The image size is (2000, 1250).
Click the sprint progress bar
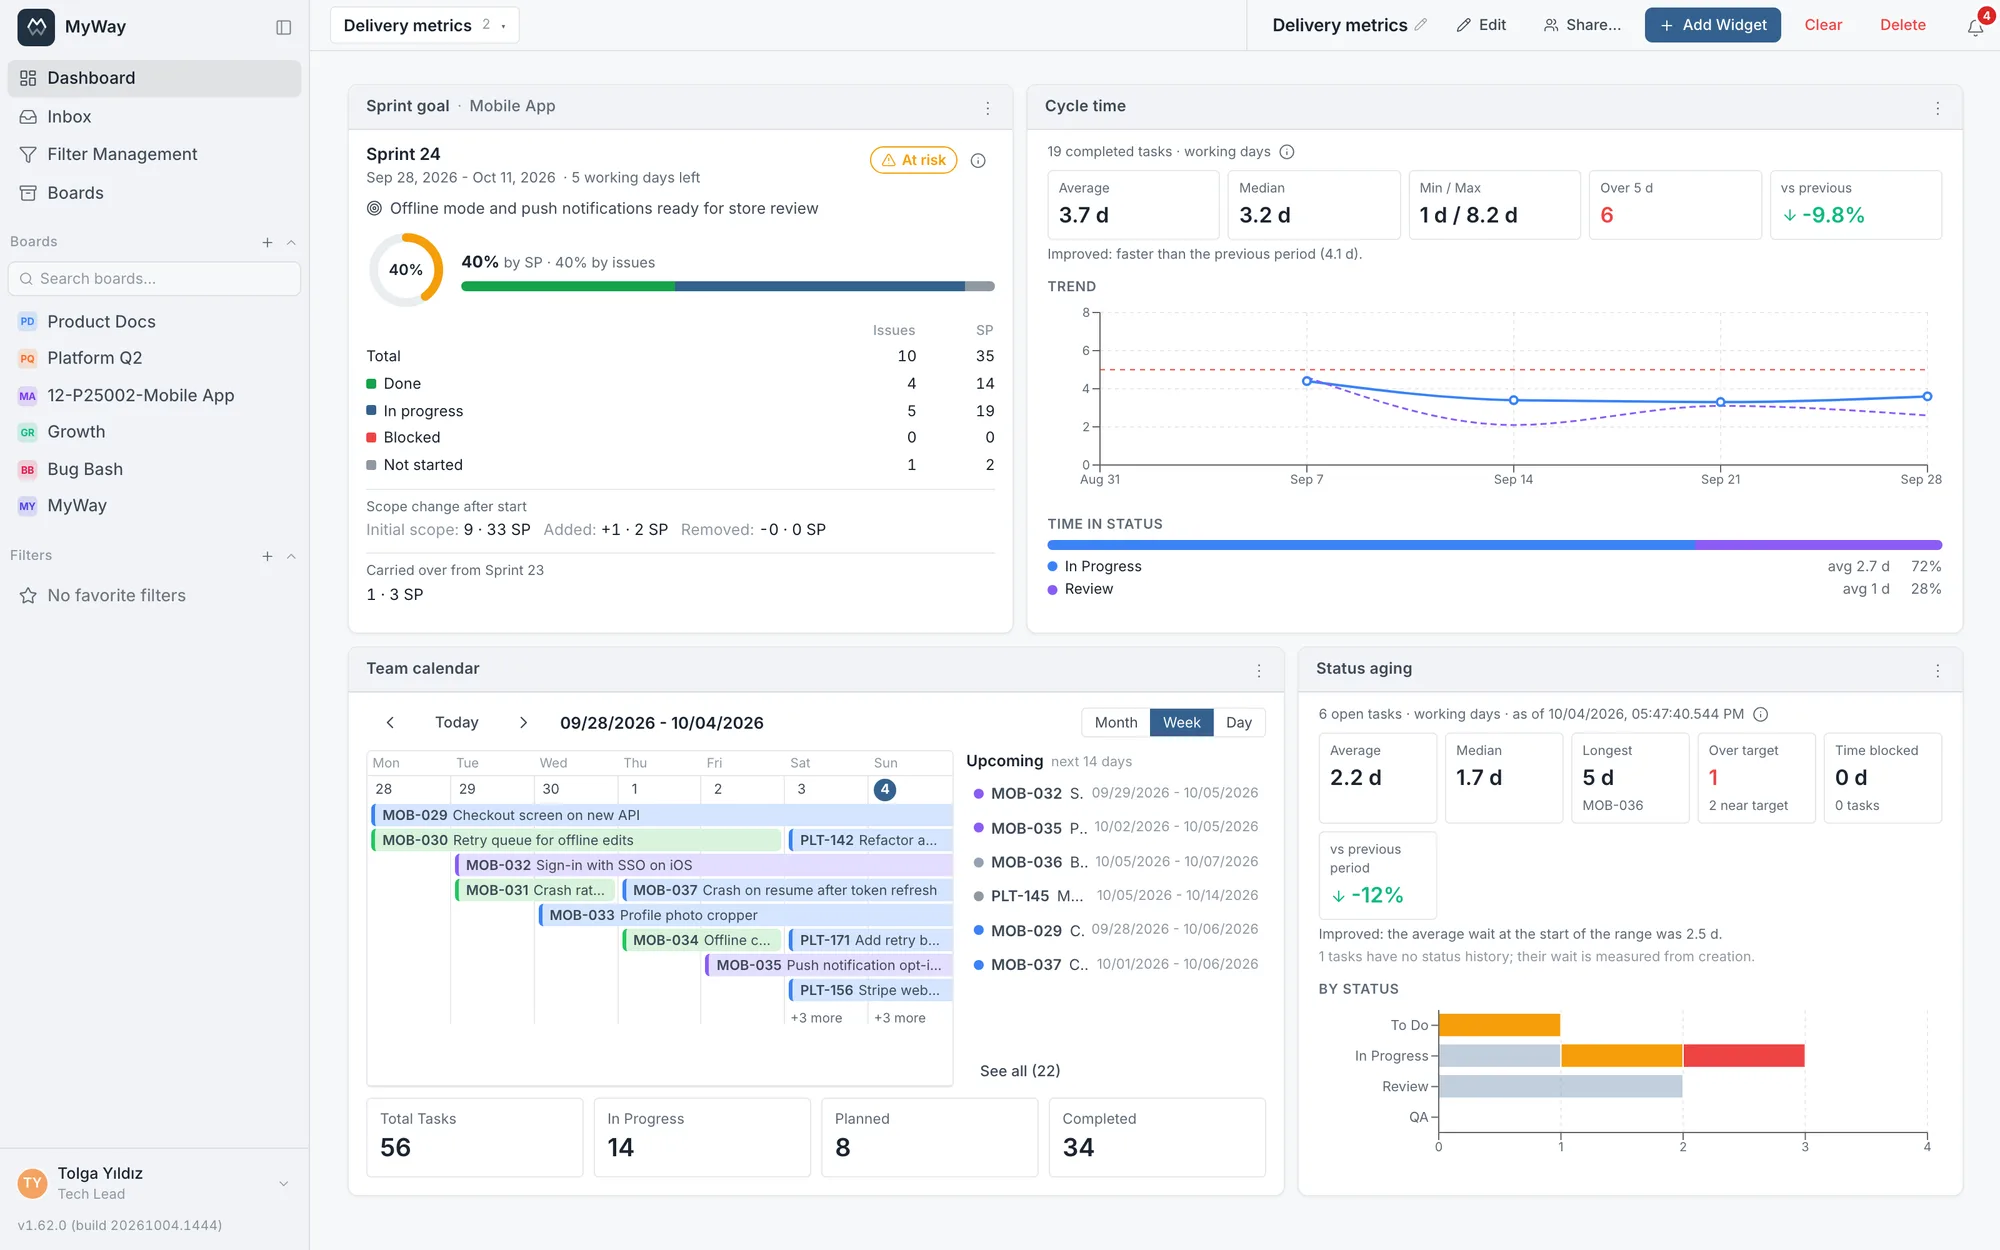tap(727, 286)
